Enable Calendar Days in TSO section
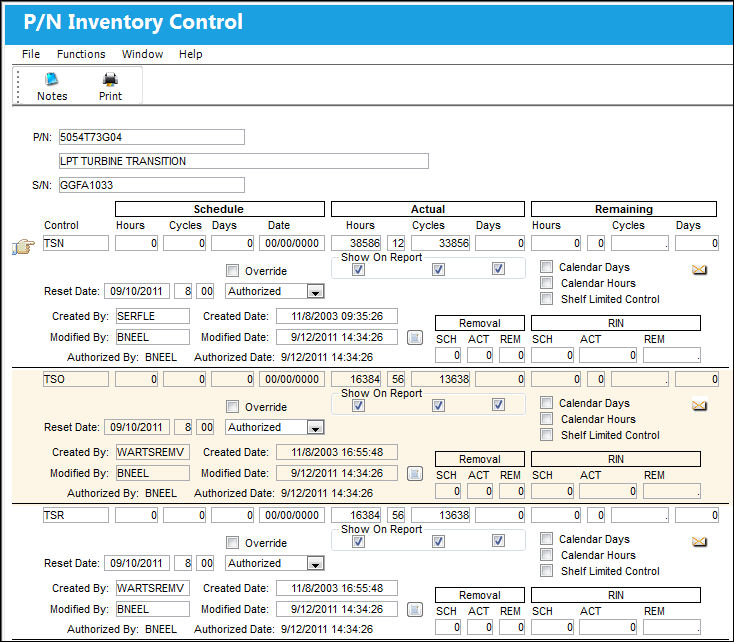734x642 pixels. (x=546, y=402)
